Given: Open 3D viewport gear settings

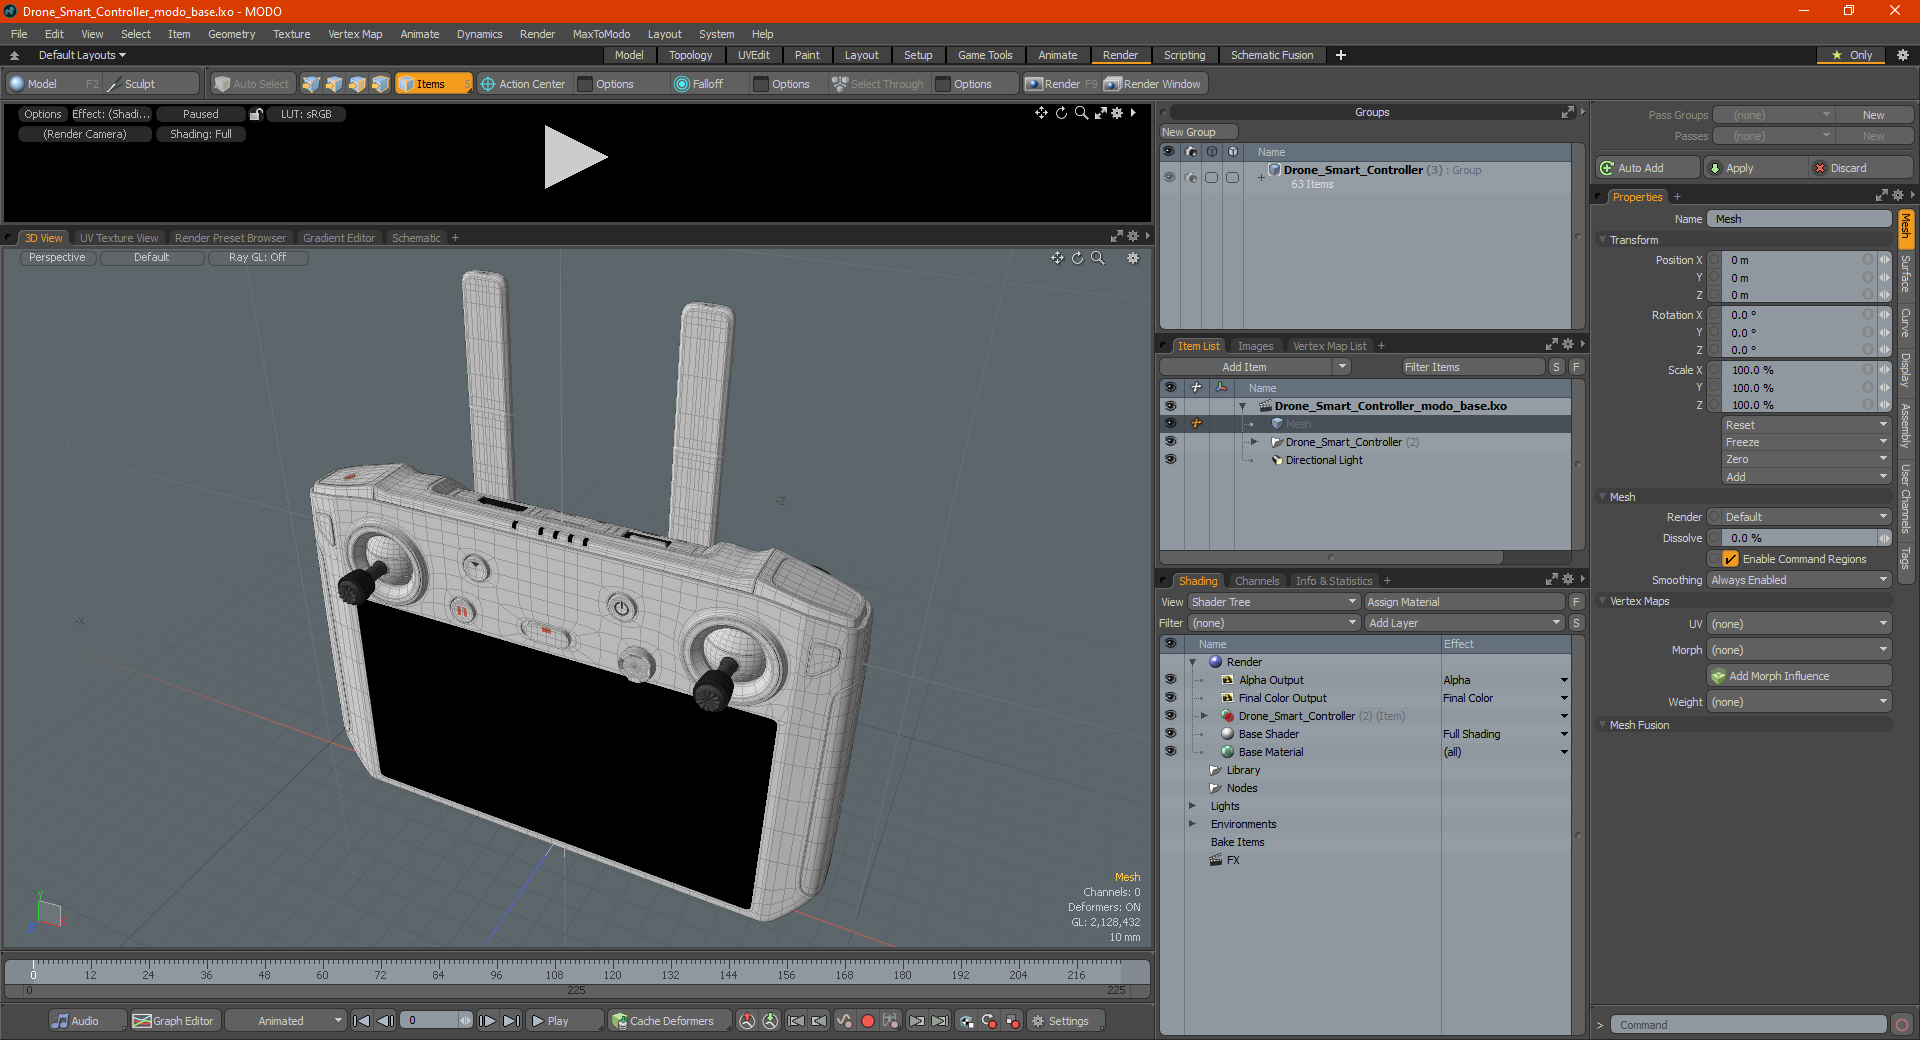Looking at the screenshot, I should 1133,258.
